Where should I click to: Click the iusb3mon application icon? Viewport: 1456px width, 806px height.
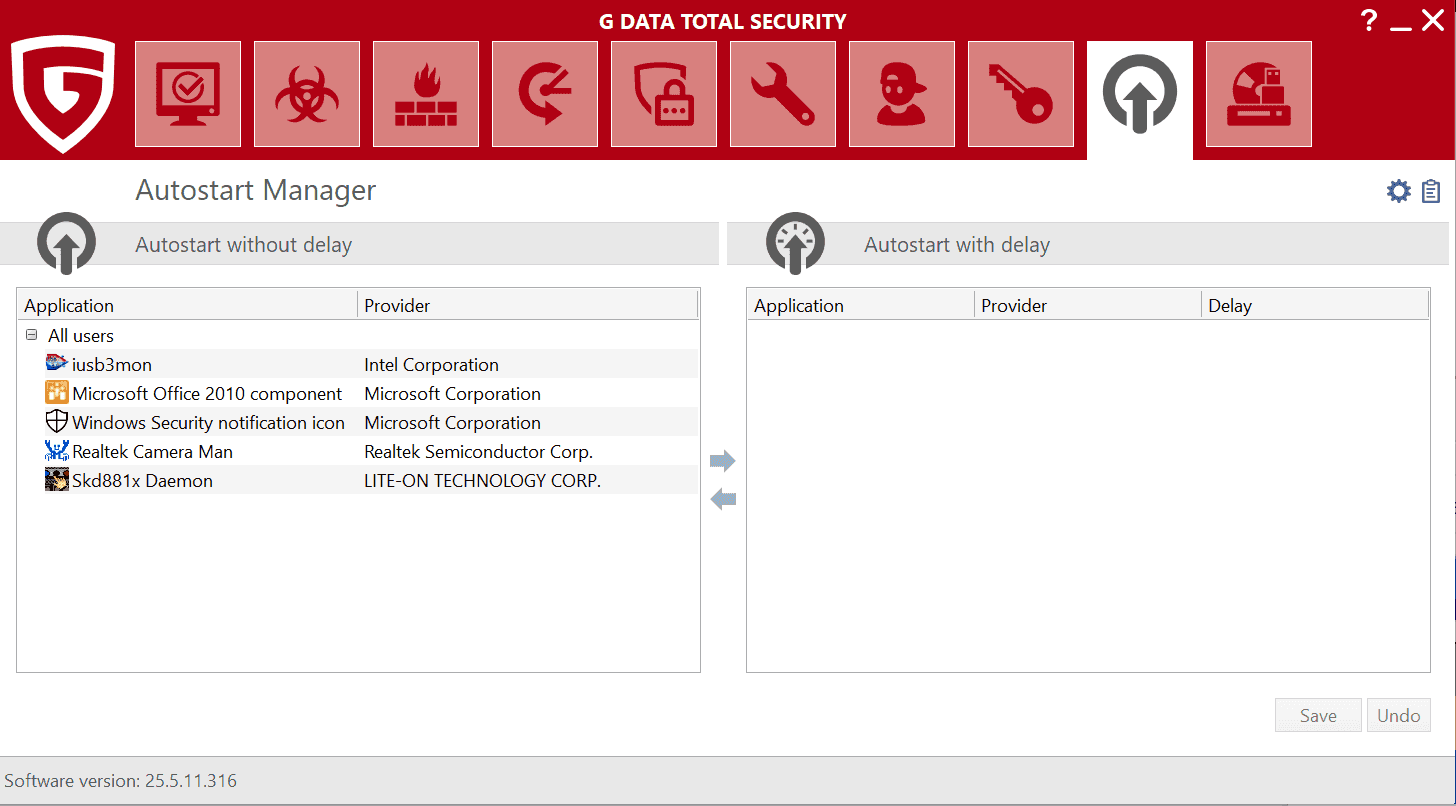pyautogui.click(x=57, y=364)
